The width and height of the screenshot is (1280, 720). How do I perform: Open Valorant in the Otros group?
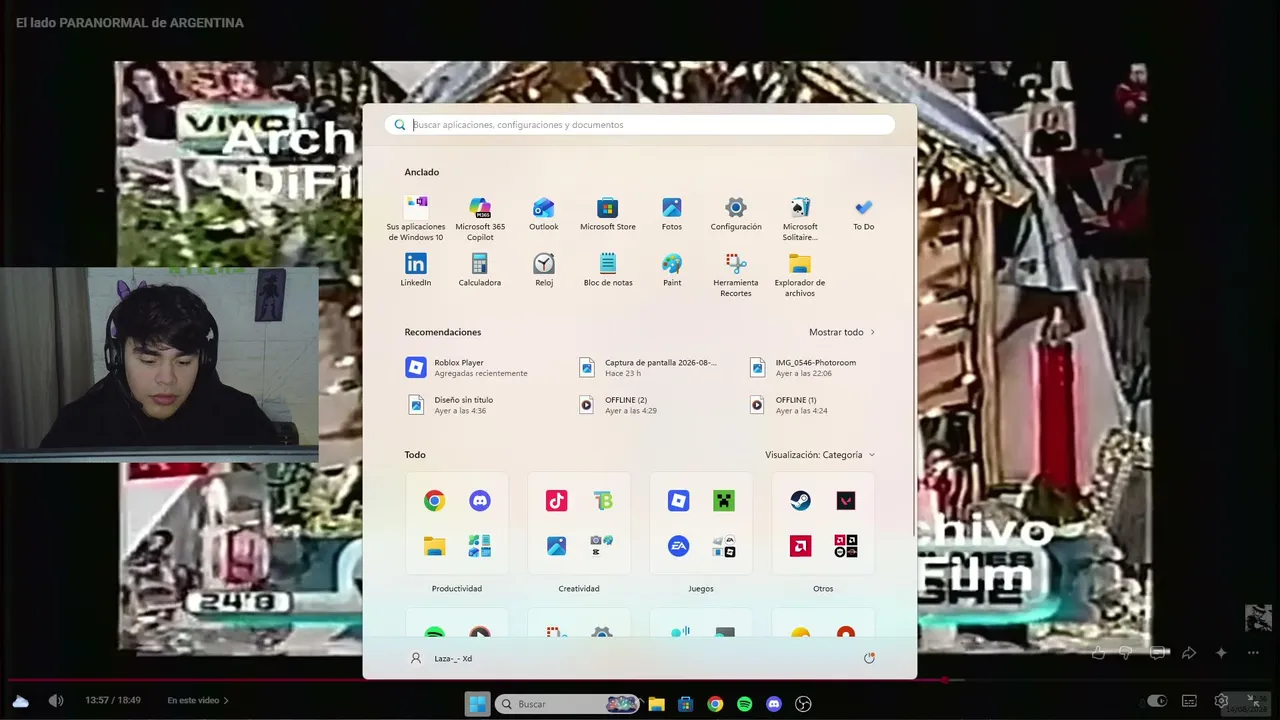(x=846, y=501)
